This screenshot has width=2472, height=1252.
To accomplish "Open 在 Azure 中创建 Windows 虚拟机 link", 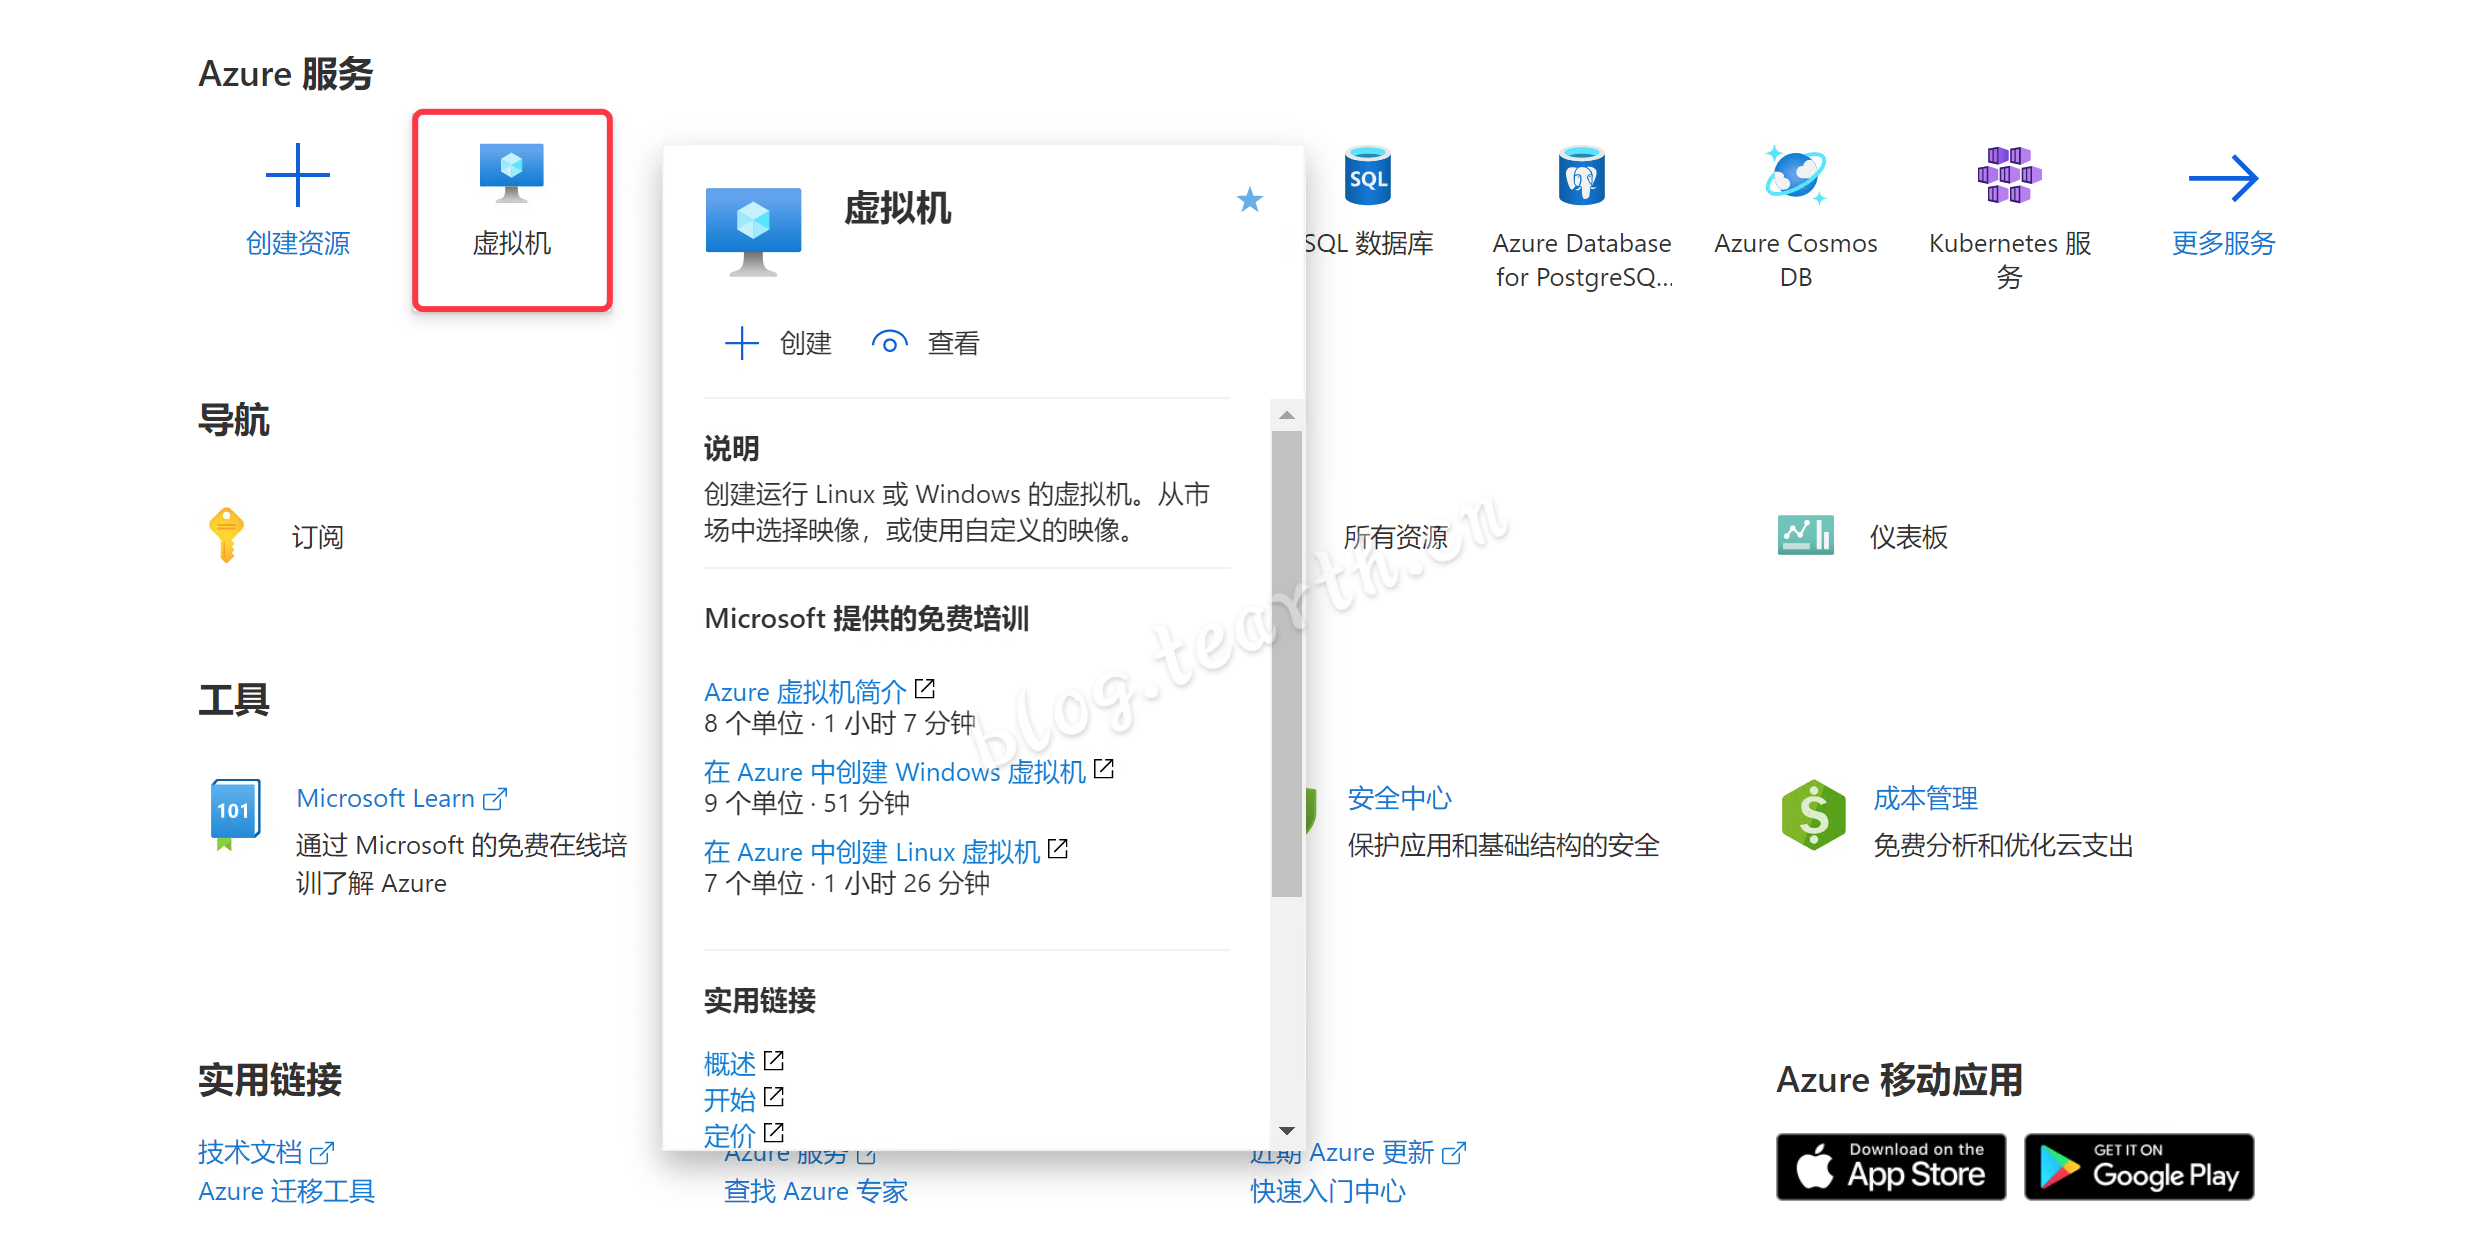I will coord(895,771).
